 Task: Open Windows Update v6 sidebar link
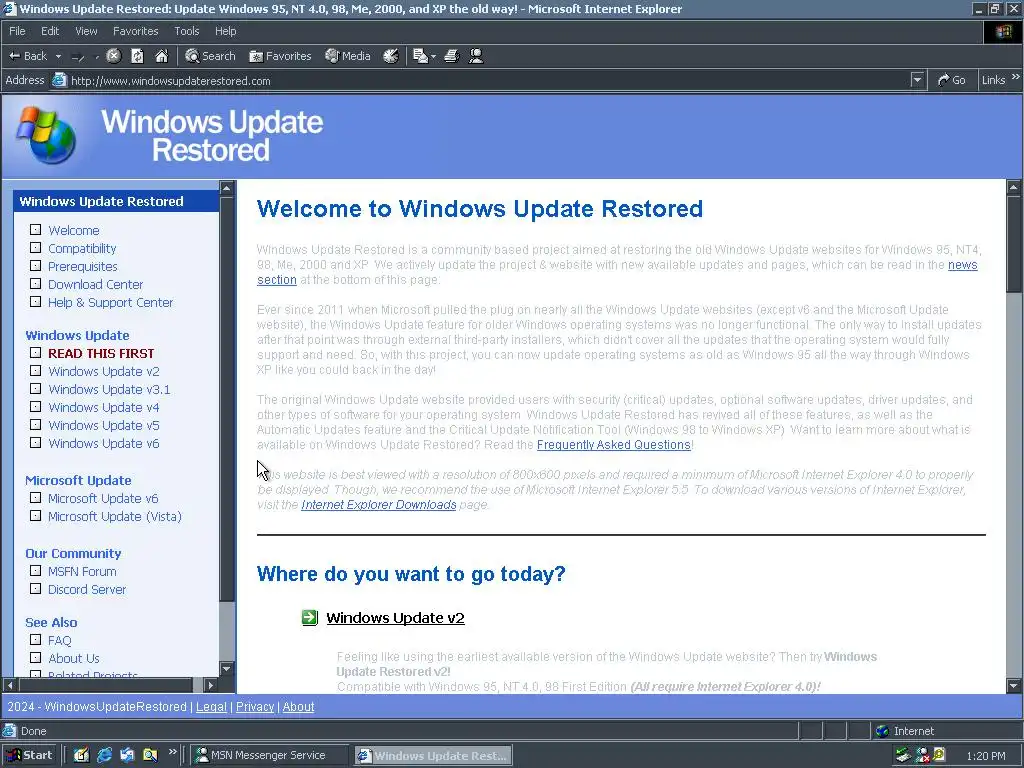[104, 443]
